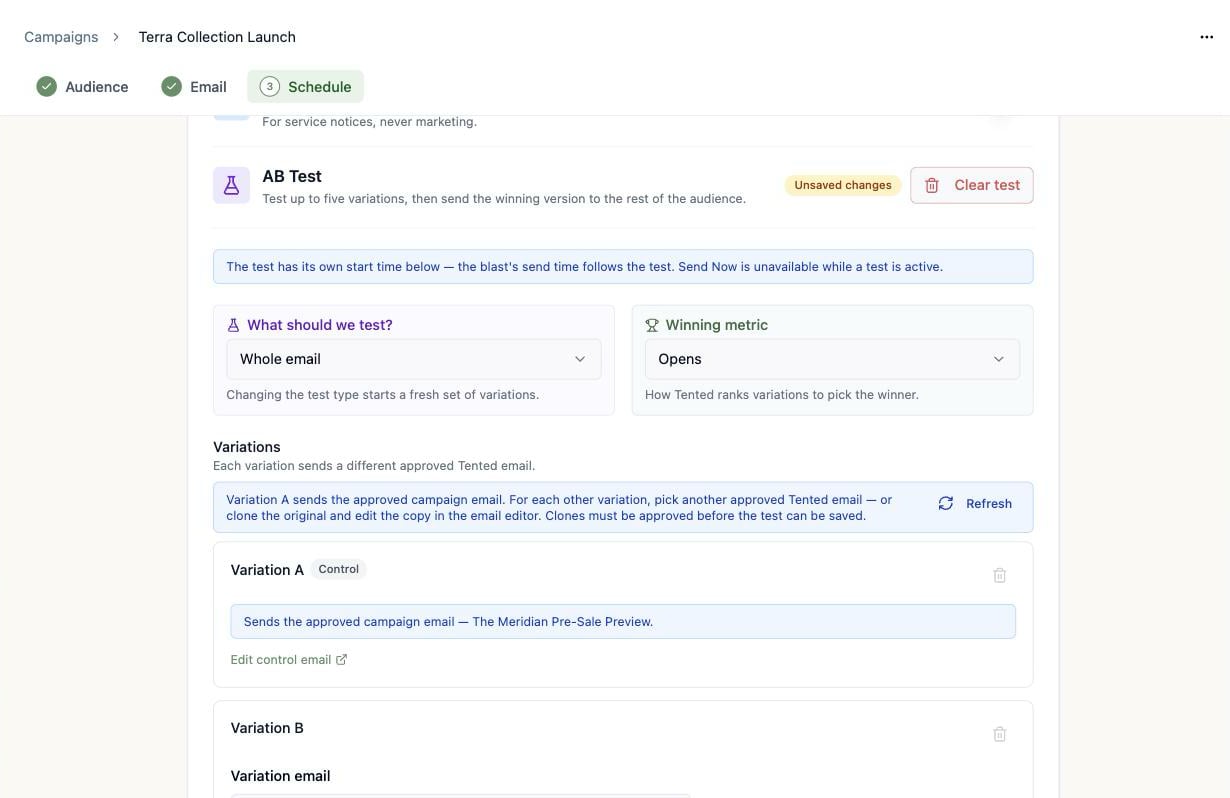Click the refresh arrows icon
The width and height of the screenshot is (1230, 798).
[946, 503]
